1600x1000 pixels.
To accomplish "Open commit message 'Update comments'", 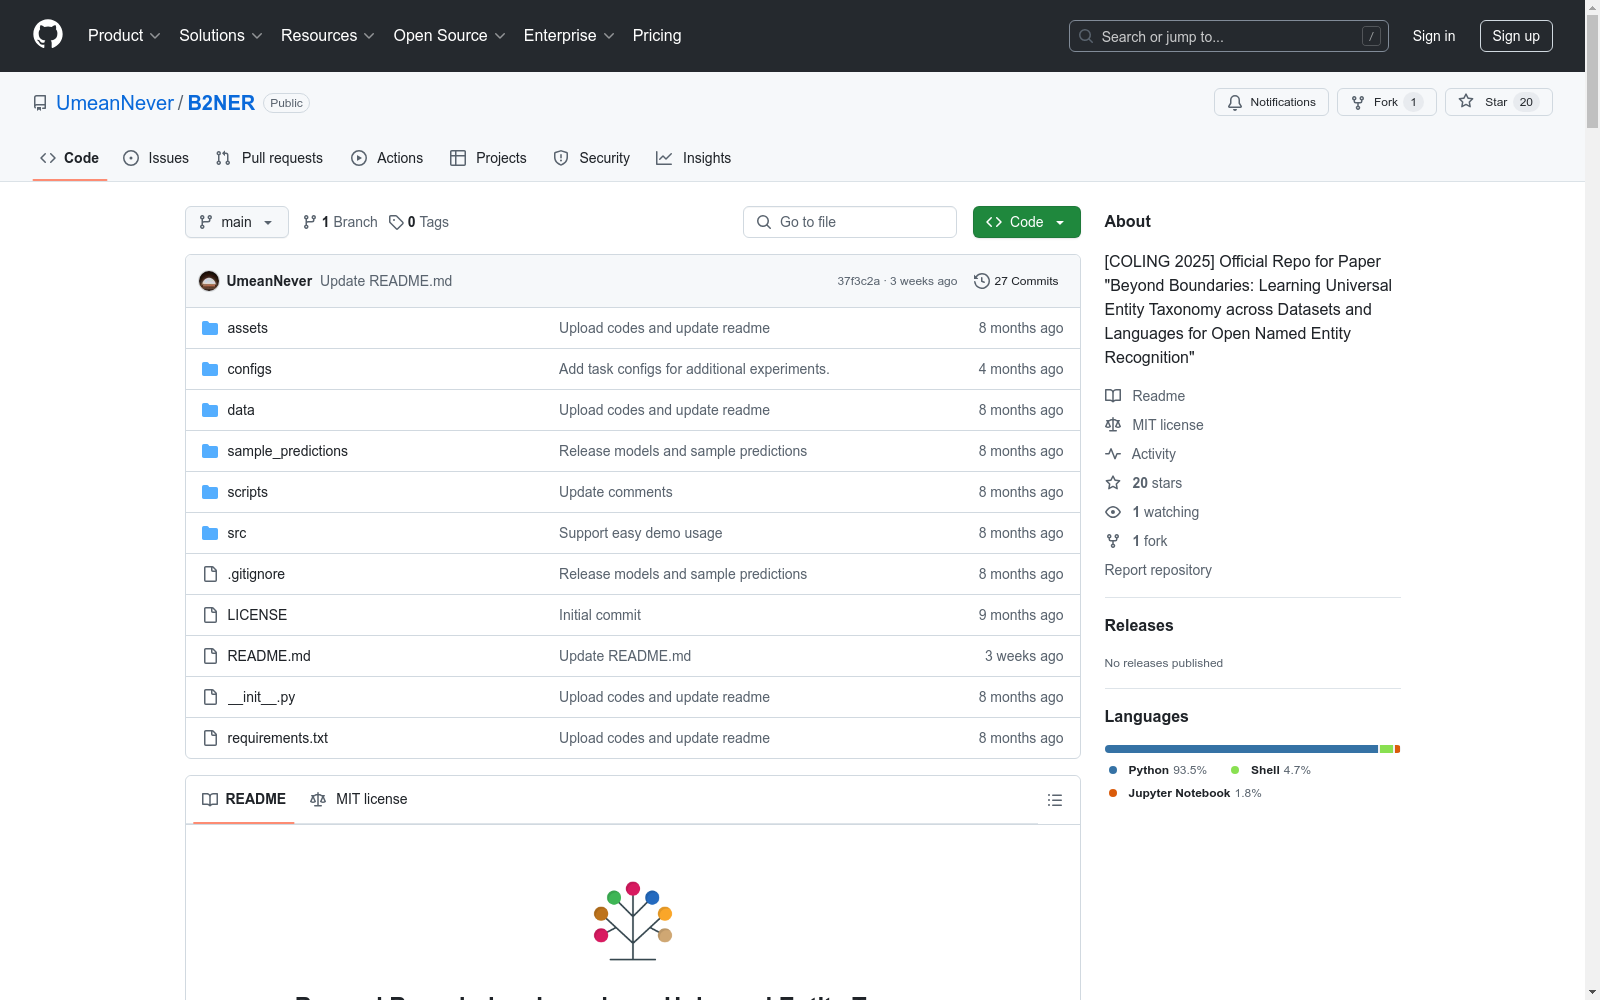I will (x=616, y=492).
